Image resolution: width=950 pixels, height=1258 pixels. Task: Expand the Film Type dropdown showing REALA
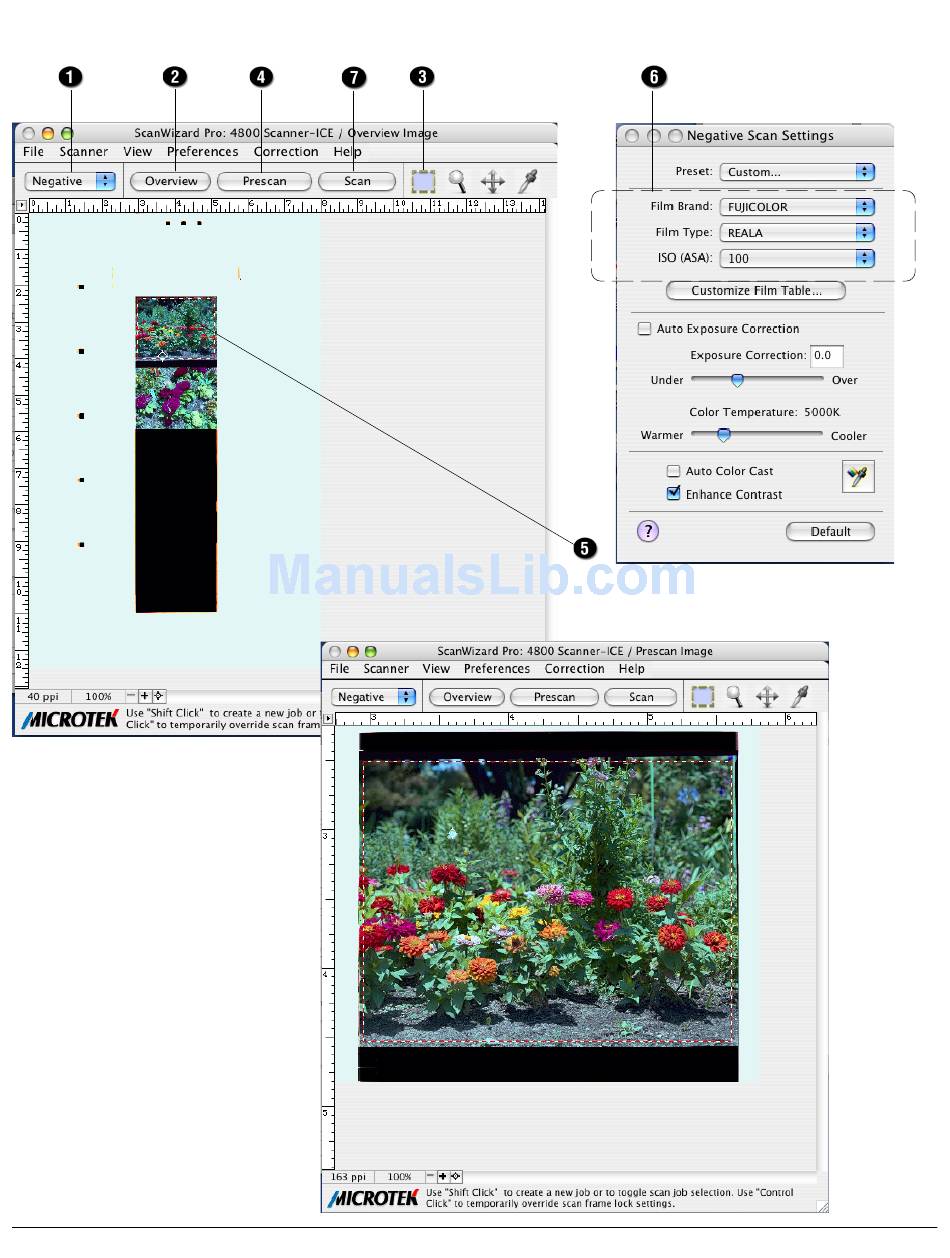pyautogui.click(x=797, y=232)
